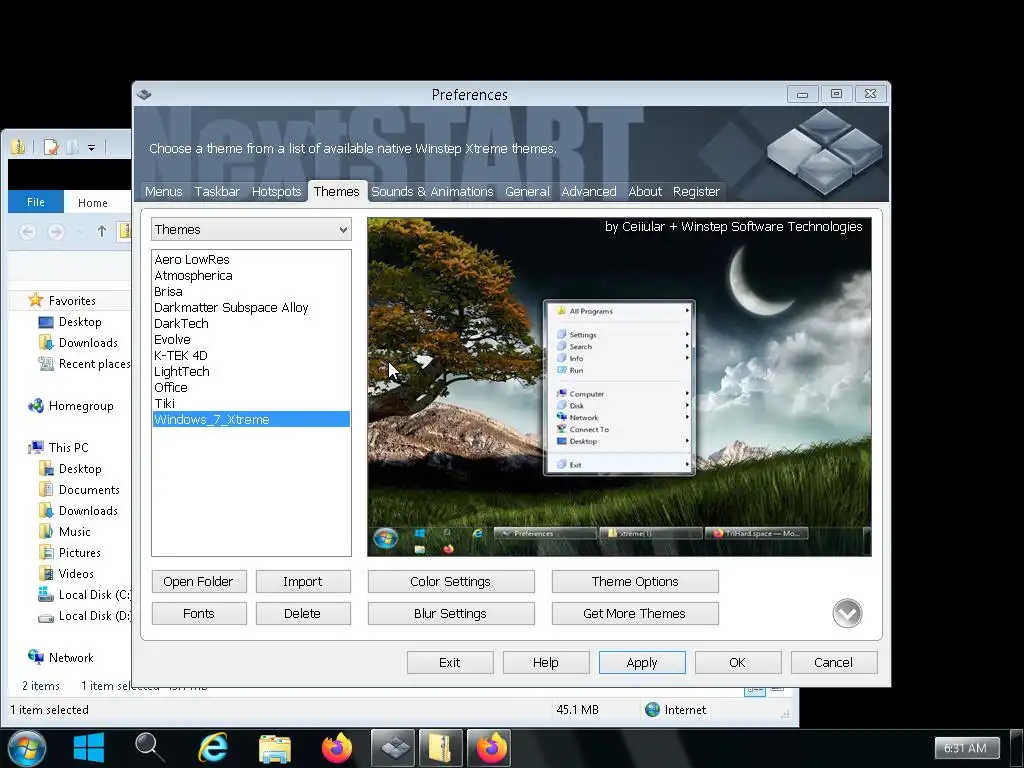Click the Help button

(546, 662)
